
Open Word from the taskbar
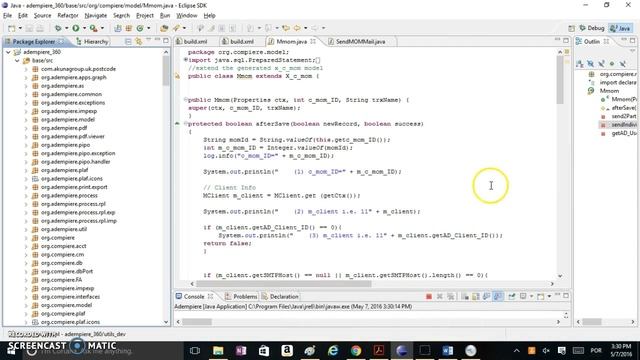point(447,351)
